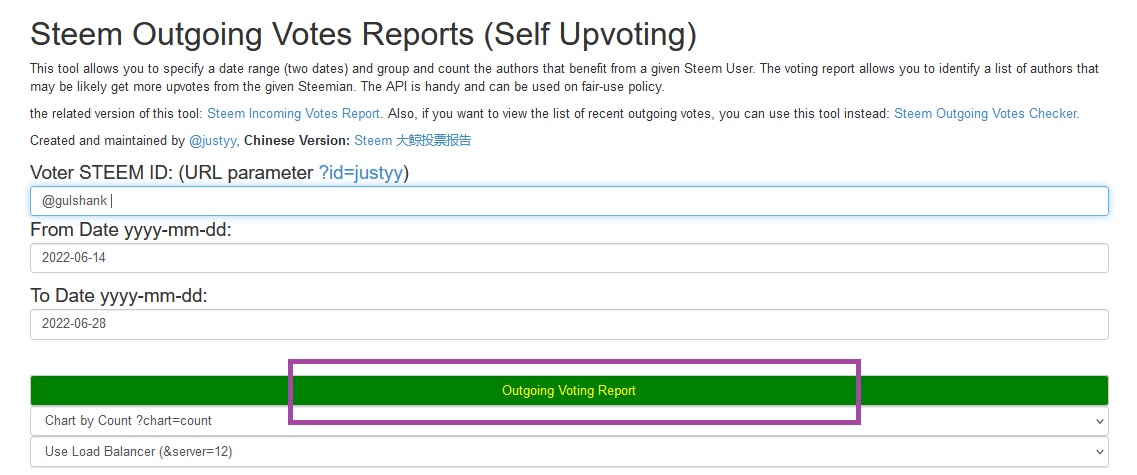Select the To Date field showing 2022-06-28
Viewport: 1137px width, 475px height.
coord(569,324)
